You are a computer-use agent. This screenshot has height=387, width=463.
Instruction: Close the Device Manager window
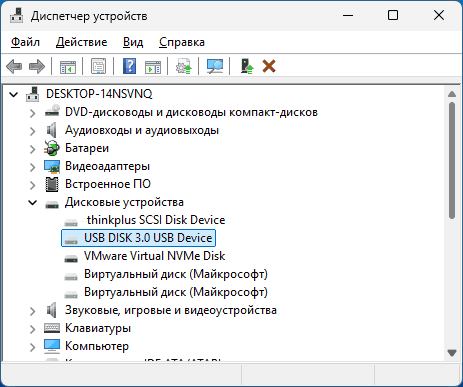click(439, 15)
